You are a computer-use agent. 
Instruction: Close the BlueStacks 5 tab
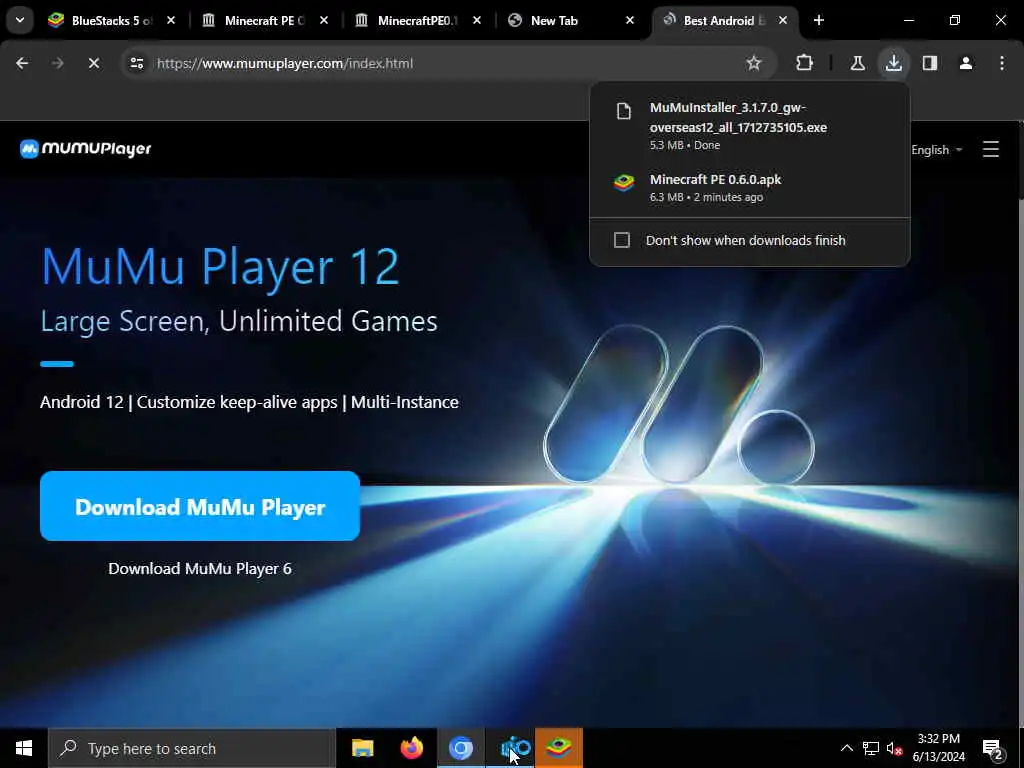pos(170,20)
